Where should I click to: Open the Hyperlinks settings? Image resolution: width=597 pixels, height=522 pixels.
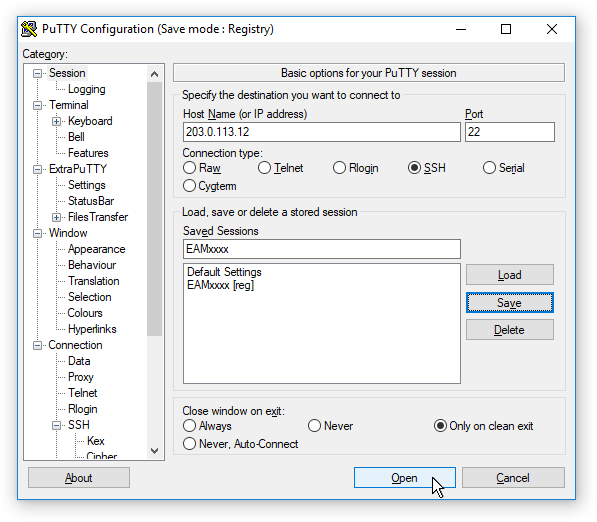click(x=92, y=329)
